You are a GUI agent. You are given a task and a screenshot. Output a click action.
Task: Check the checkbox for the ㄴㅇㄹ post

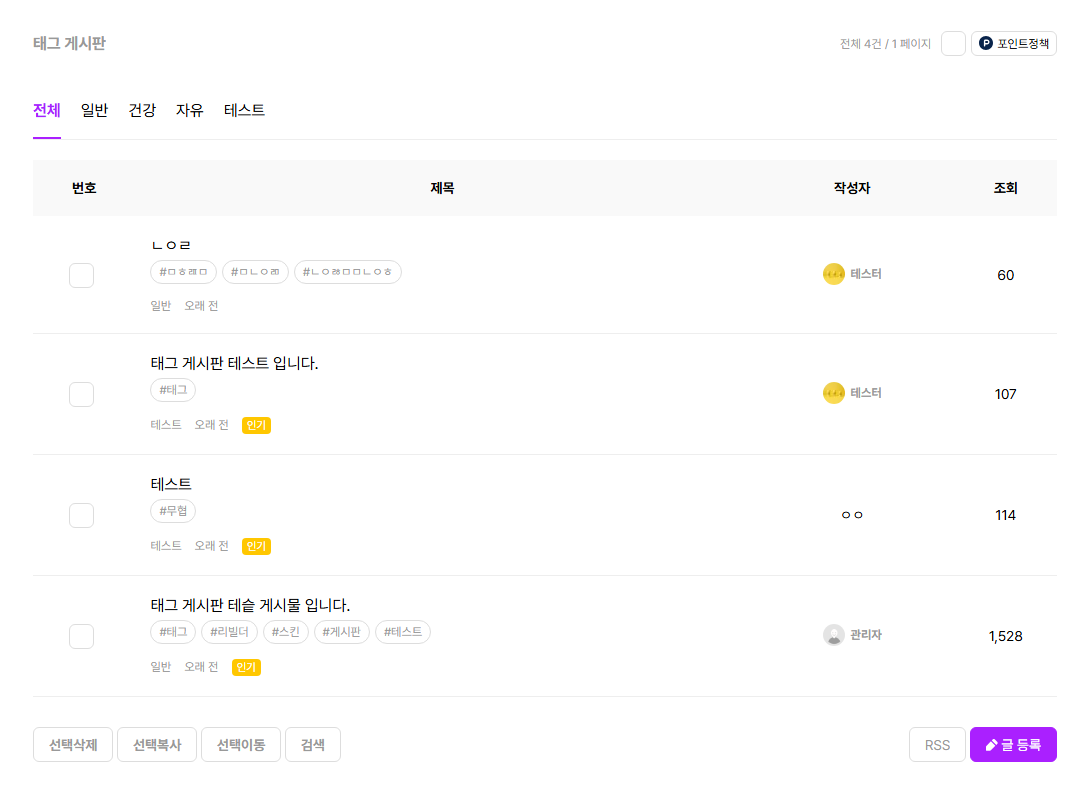(81, 275)
